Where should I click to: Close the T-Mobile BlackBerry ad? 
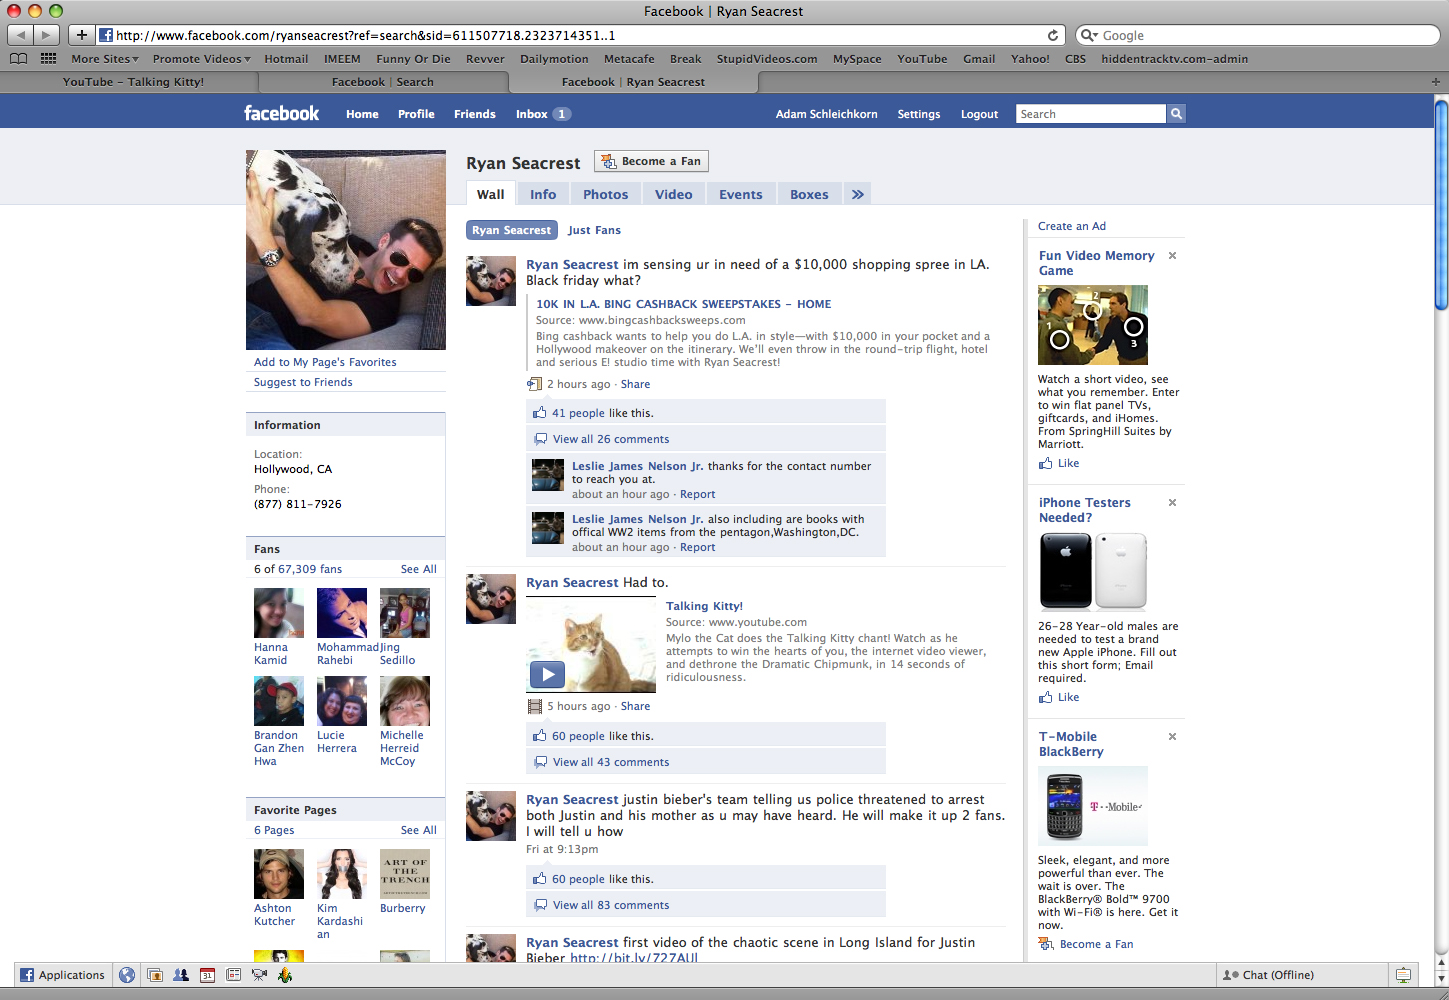(1172, 737)
